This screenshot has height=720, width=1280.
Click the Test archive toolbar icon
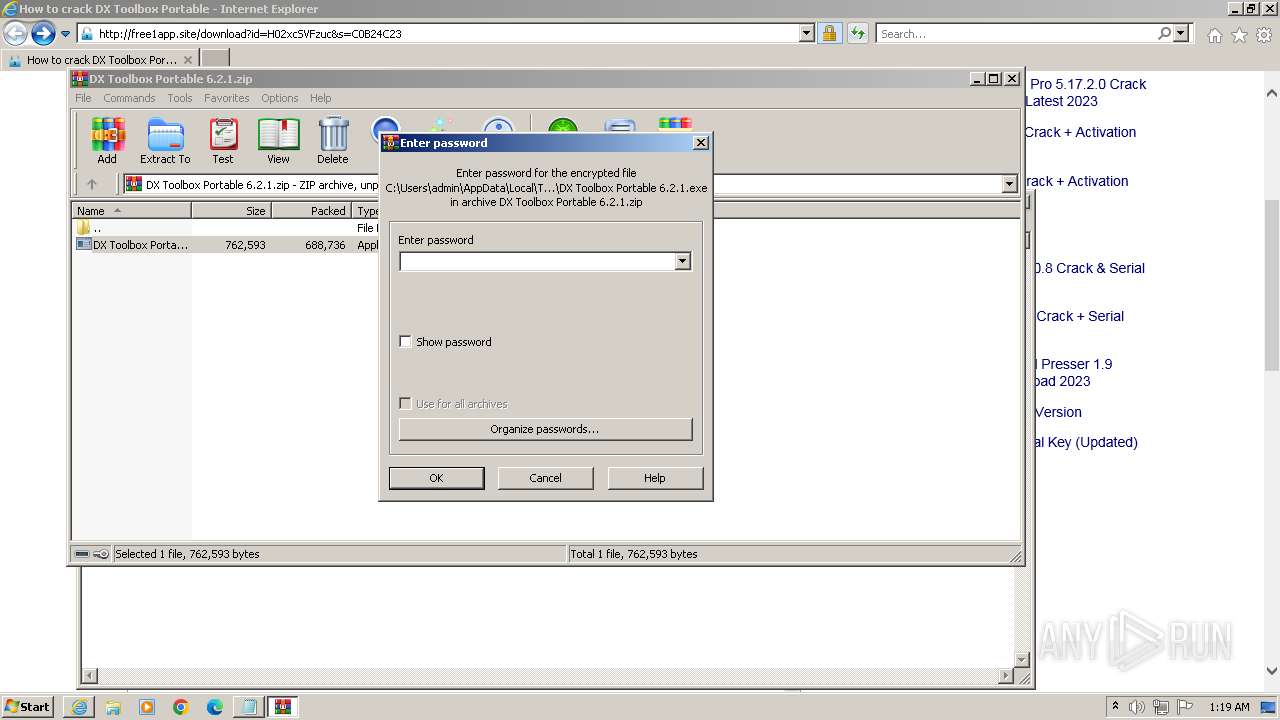pos(223,141)
